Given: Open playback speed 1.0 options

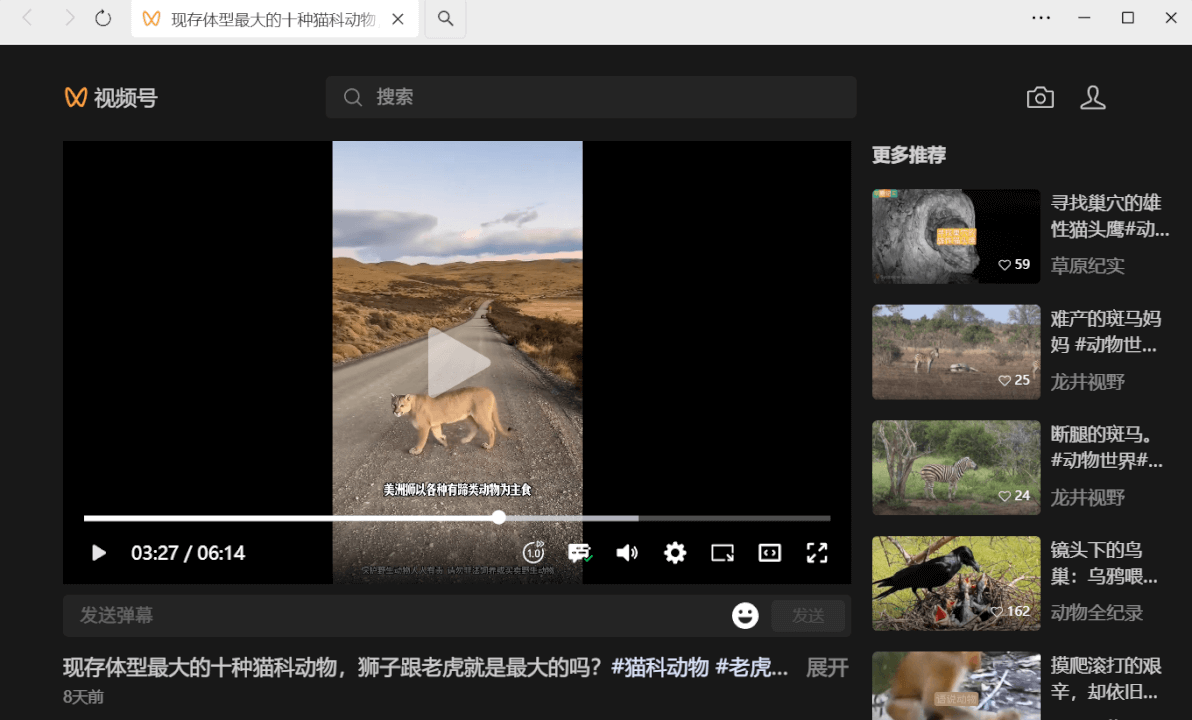Looking at the screenshot, I should (533, 552).
